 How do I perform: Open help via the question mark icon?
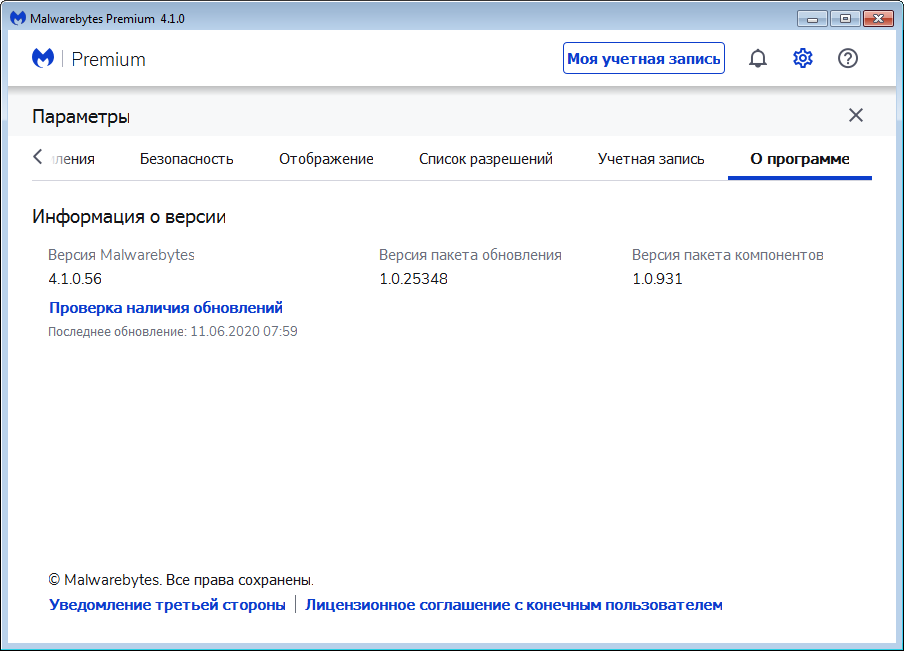(848, 59)
